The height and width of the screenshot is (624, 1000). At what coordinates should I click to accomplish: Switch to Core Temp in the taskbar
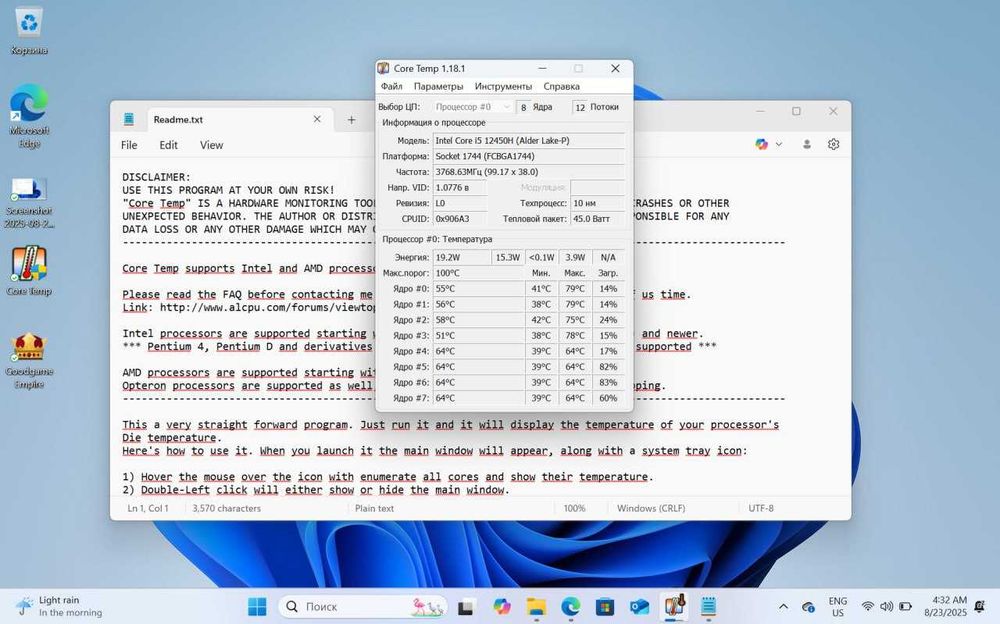click(x=674, y=606)
